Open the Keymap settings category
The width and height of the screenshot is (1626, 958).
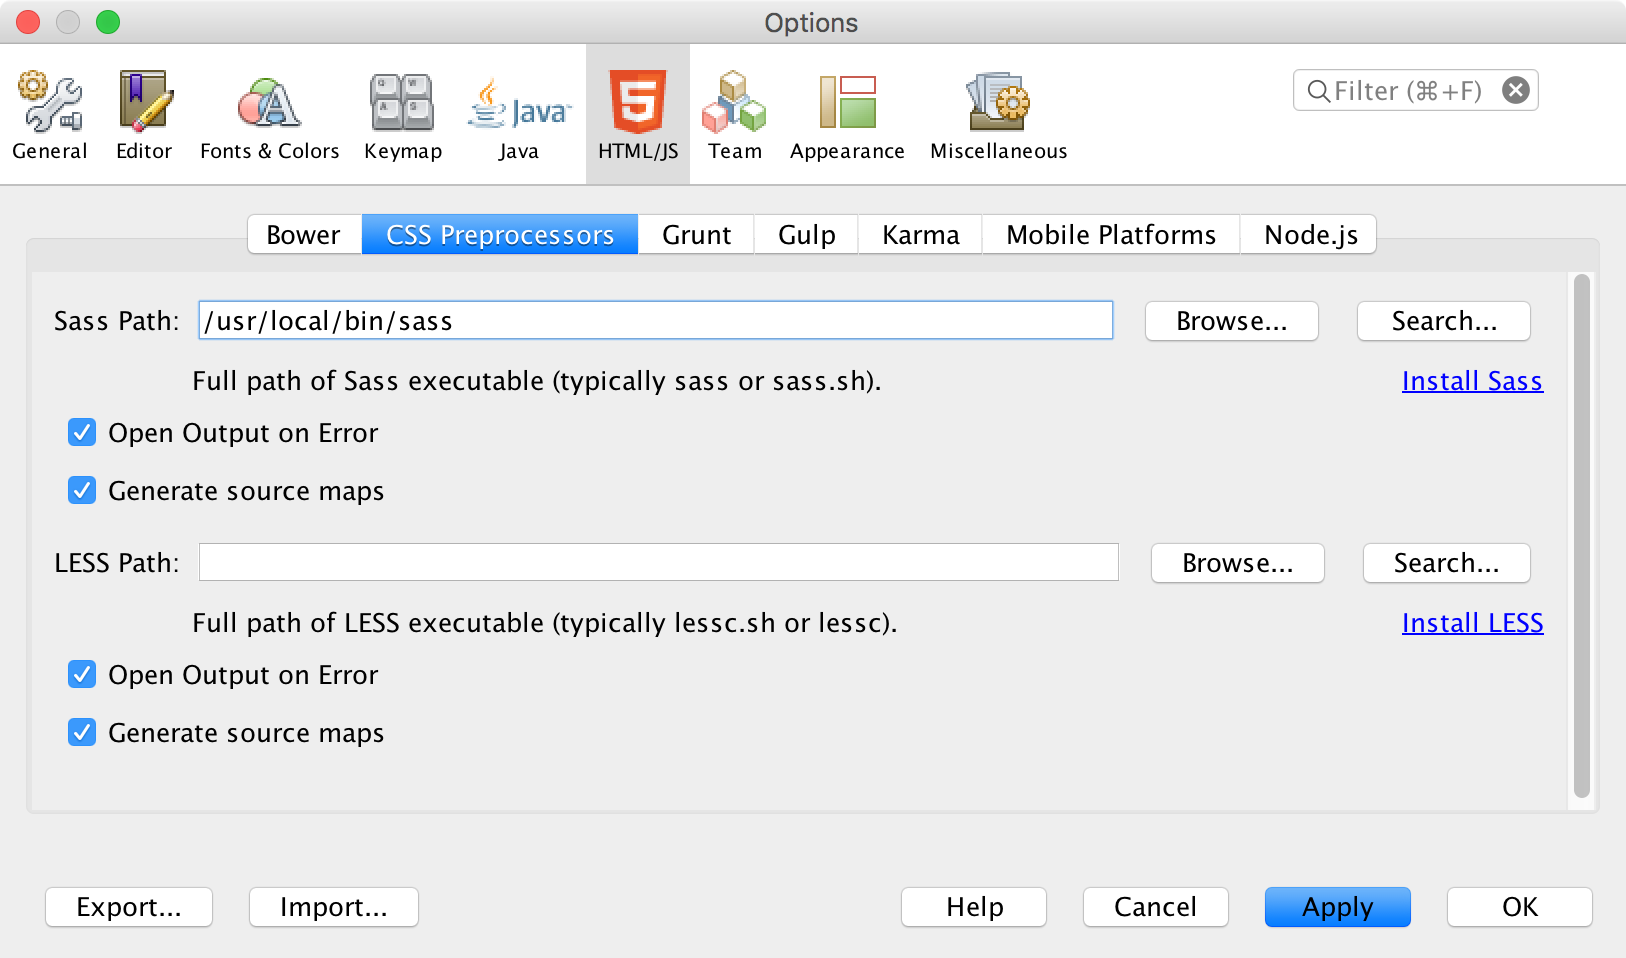403,116
